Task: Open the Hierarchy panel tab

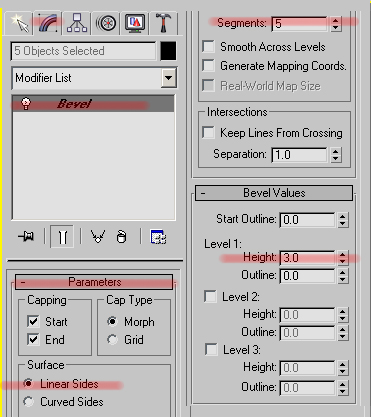Action: pyautogui.click(x=77, y=23)
